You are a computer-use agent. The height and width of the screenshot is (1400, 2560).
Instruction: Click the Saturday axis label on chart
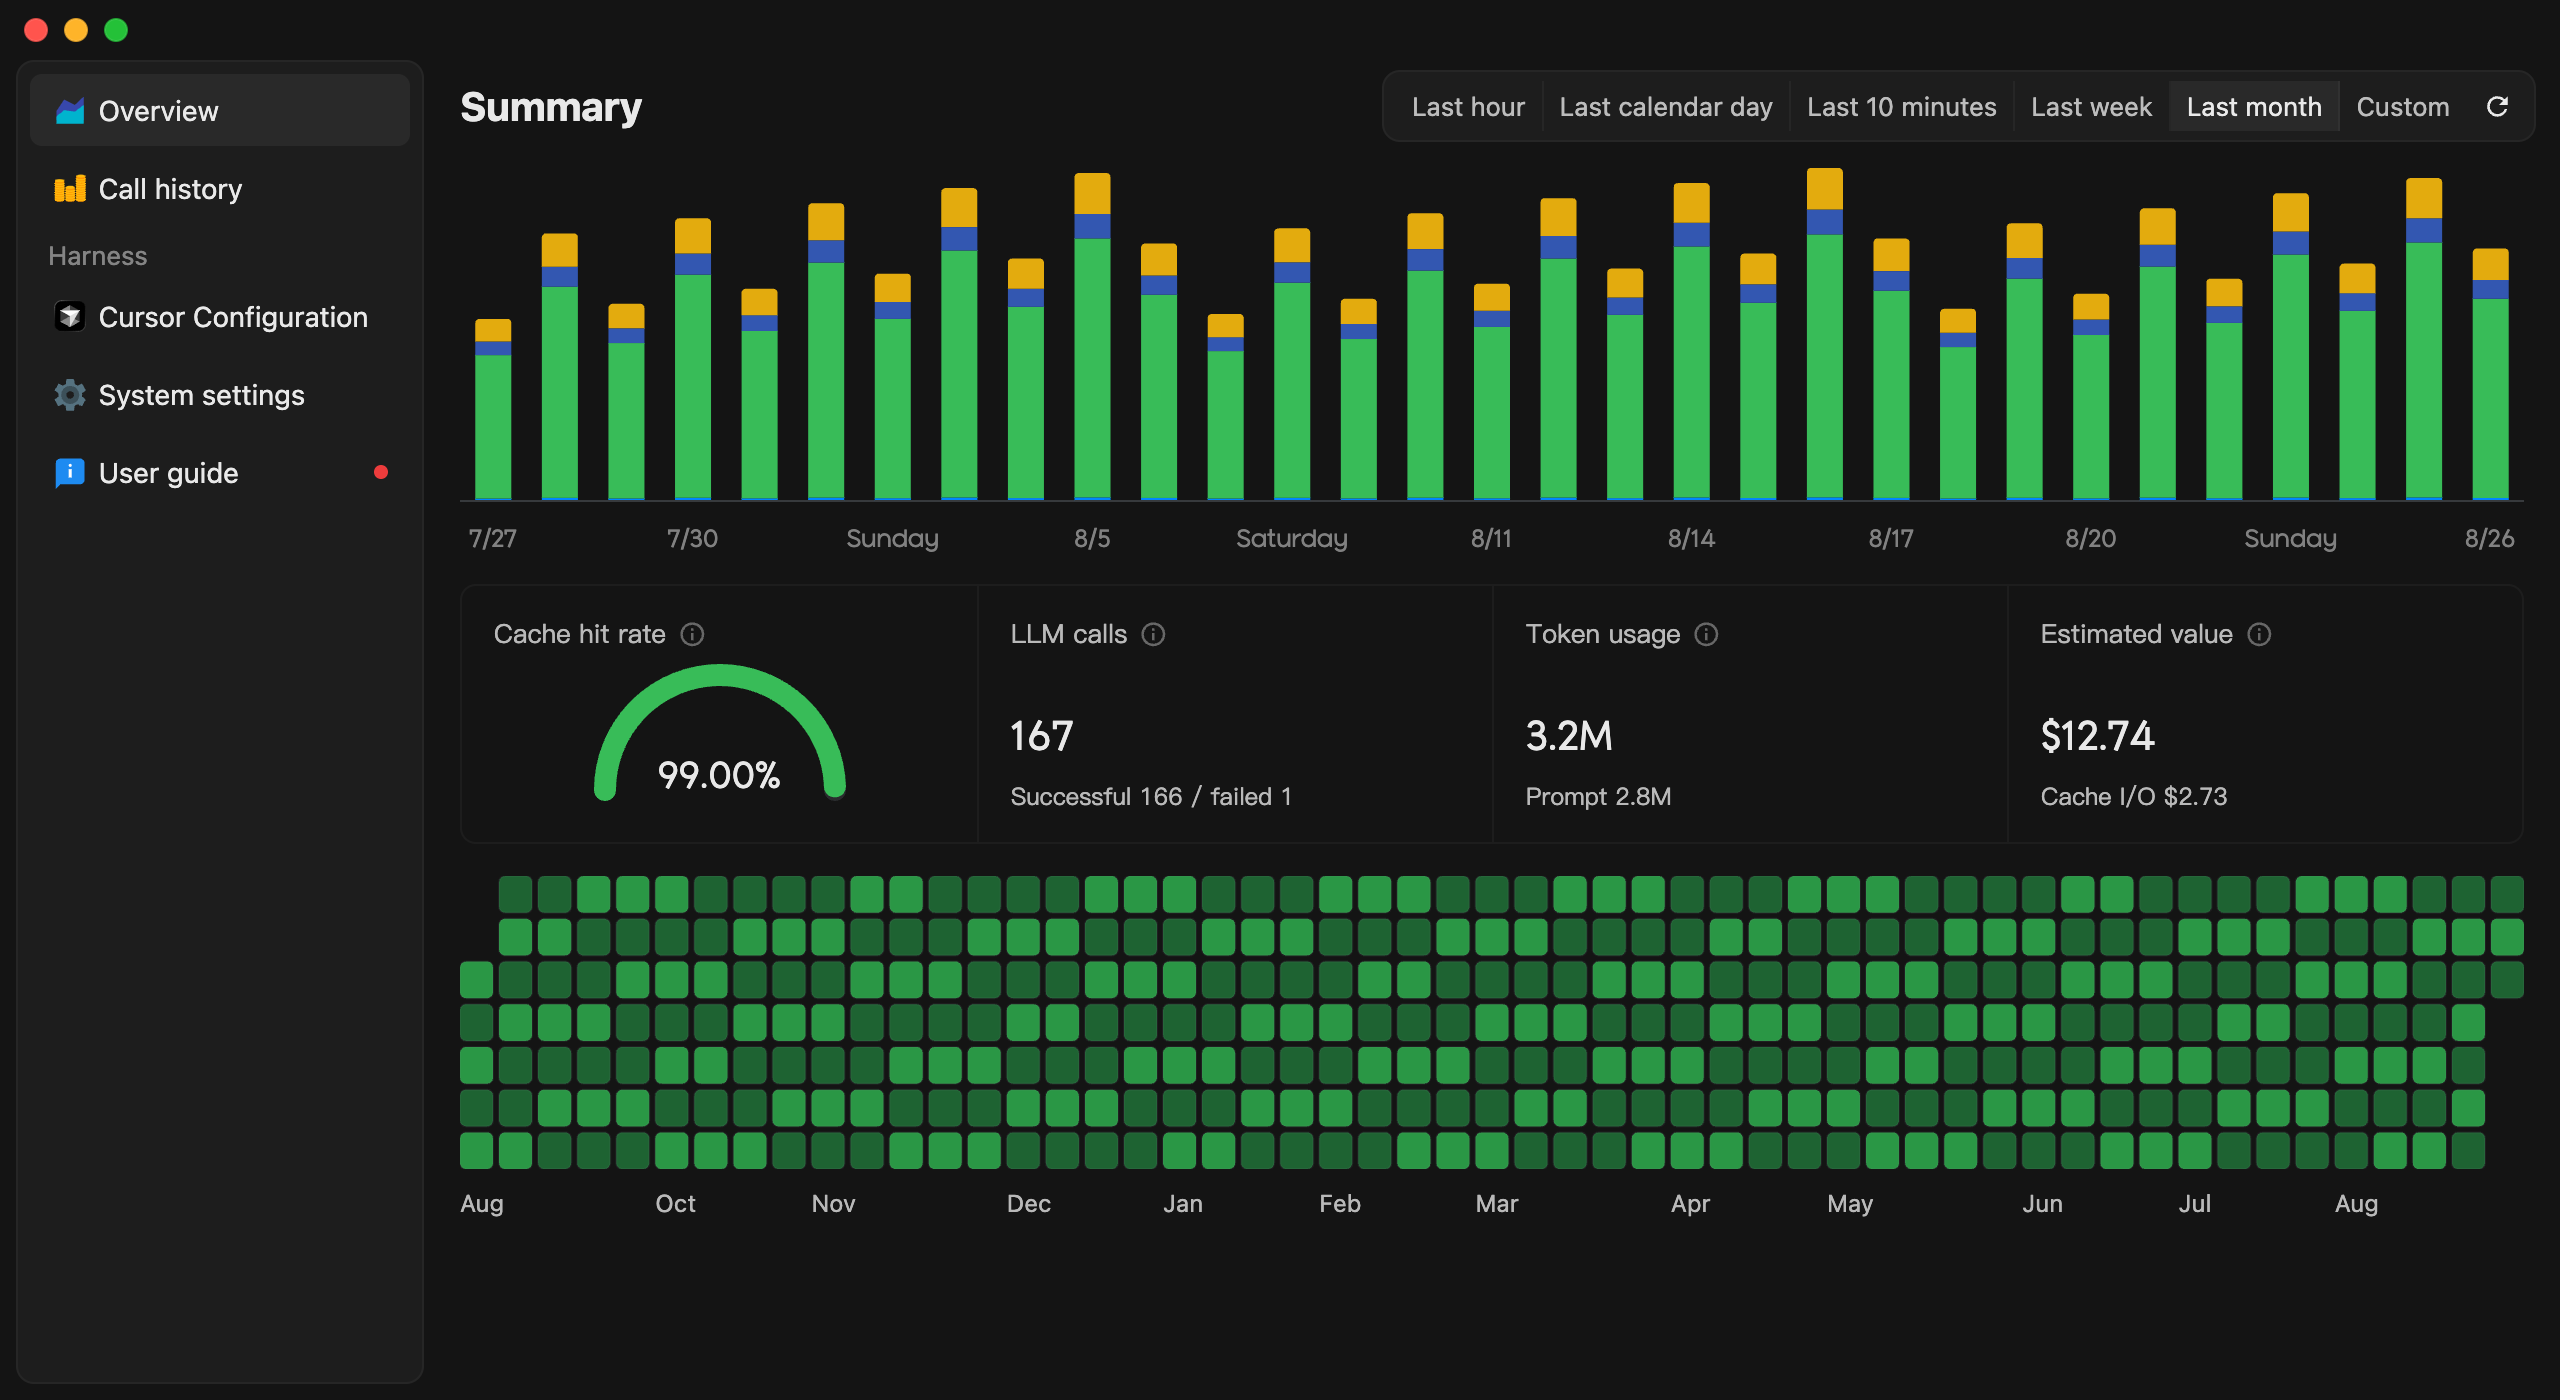(x=1291, y=538)
